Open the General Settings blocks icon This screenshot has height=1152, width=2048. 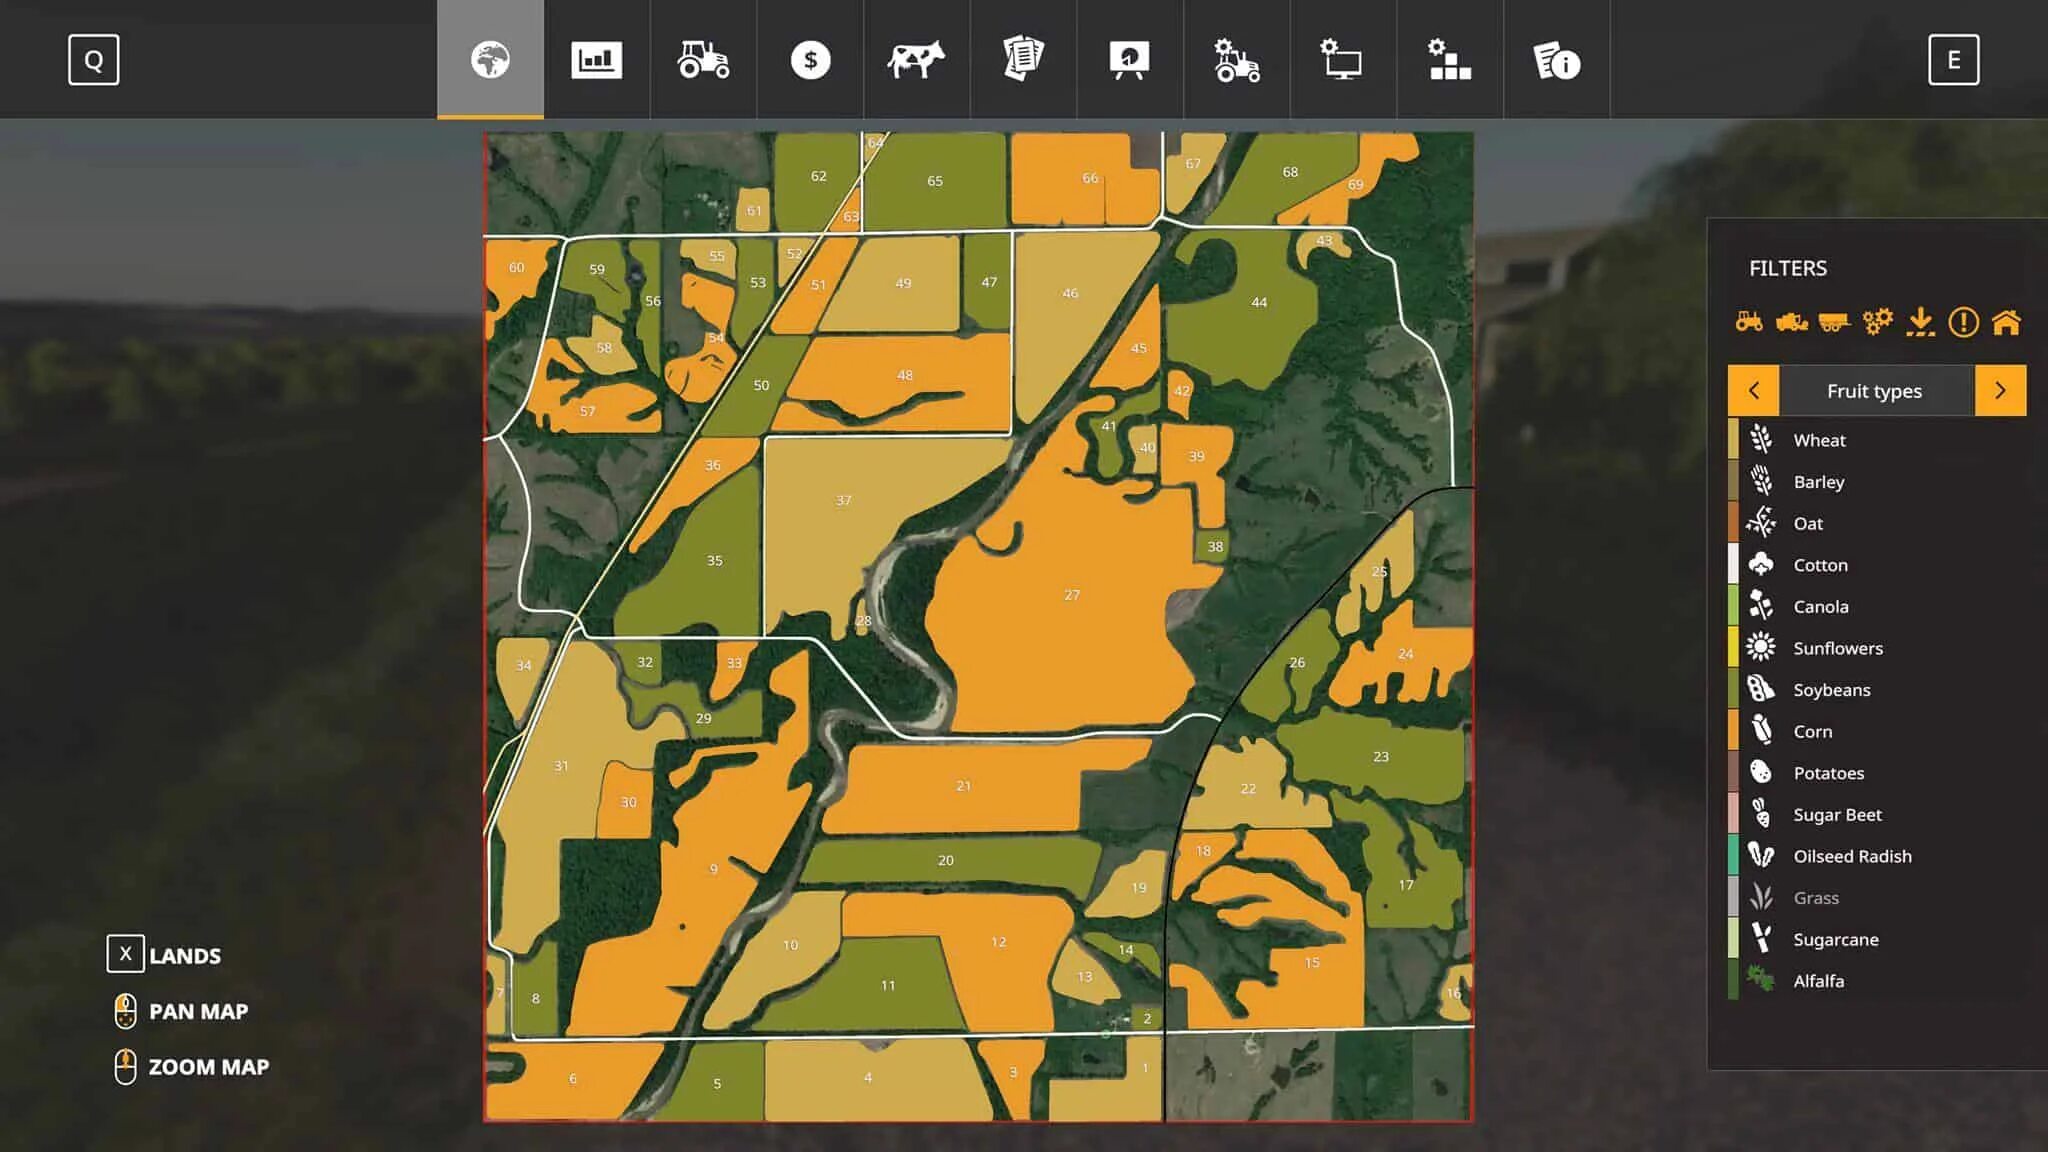click(x=1448, y=60)
